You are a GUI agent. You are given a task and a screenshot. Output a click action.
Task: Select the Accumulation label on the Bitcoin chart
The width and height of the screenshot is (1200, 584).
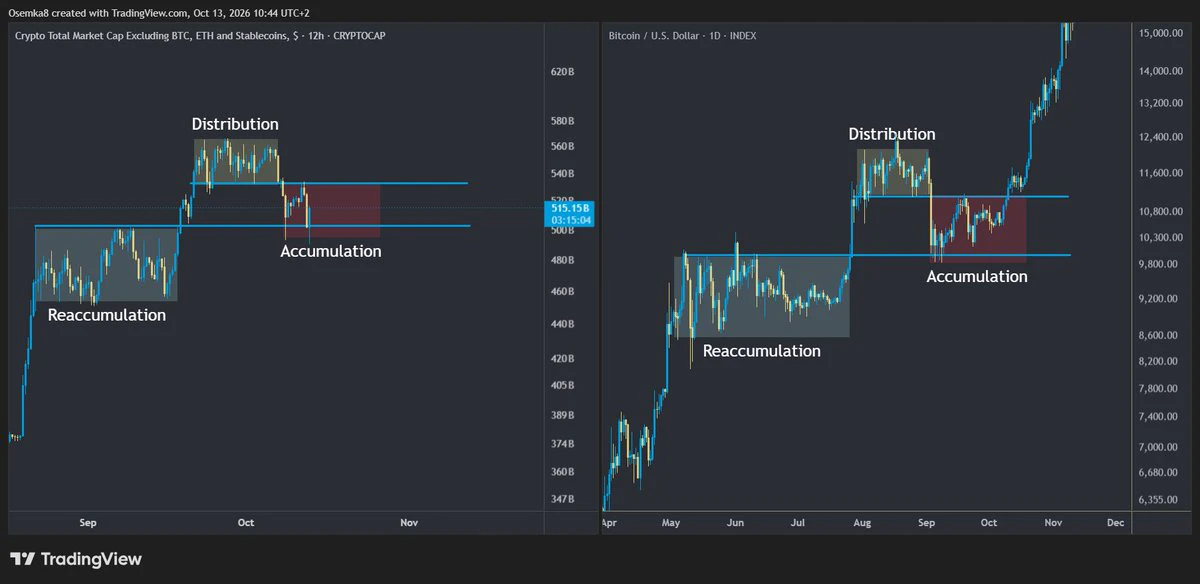pyautogui.click(x=977, y=276)
